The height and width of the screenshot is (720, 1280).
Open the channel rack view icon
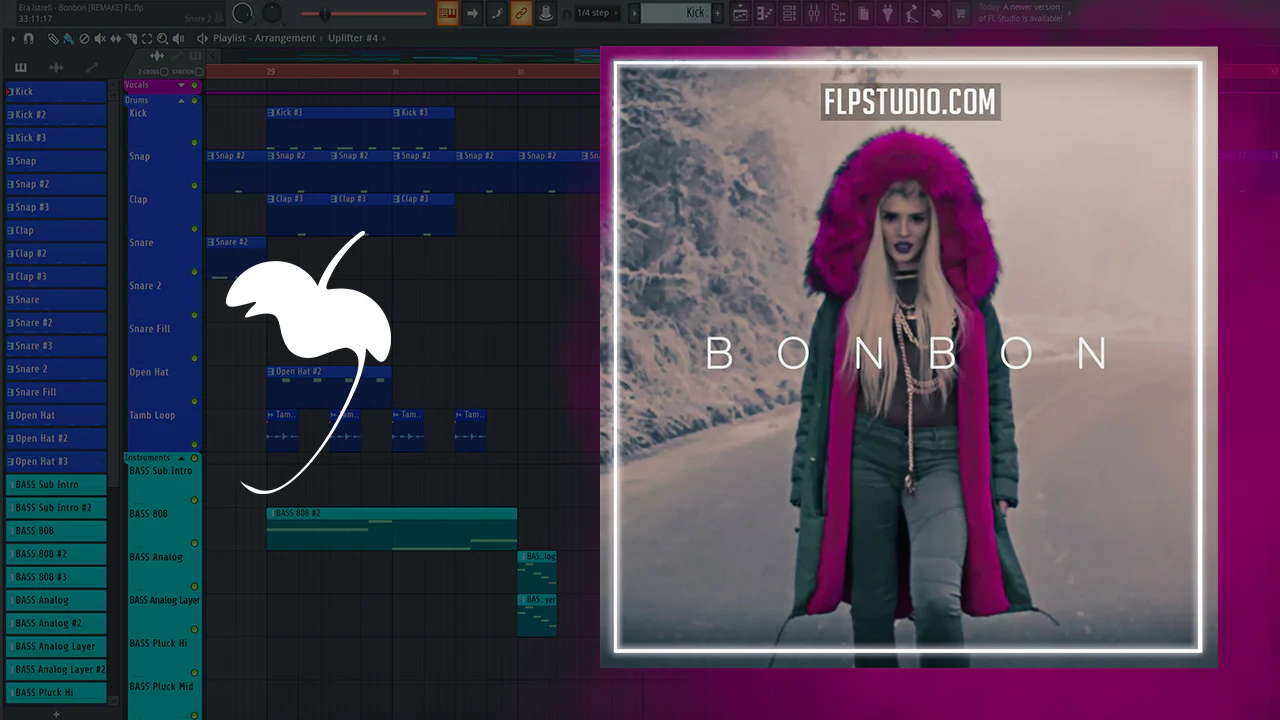(x=789, y=13)
